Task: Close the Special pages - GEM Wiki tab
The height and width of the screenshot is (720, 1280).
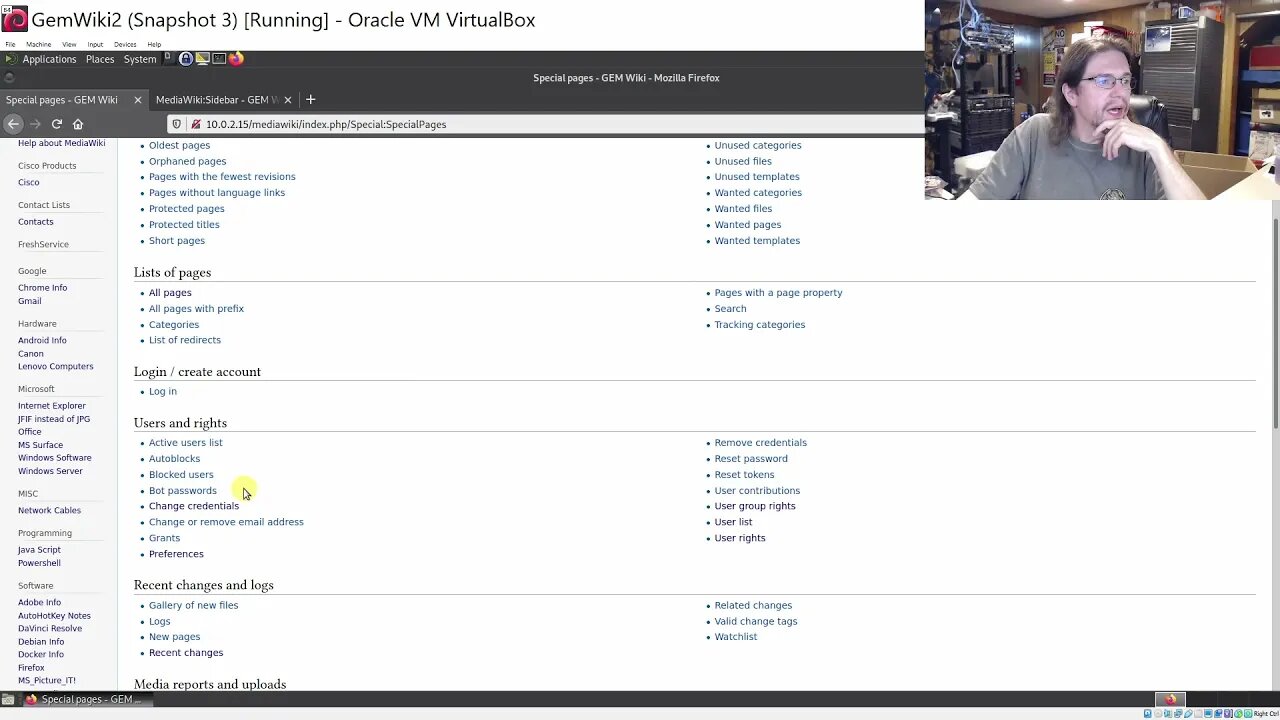Action: click(138, 100)
